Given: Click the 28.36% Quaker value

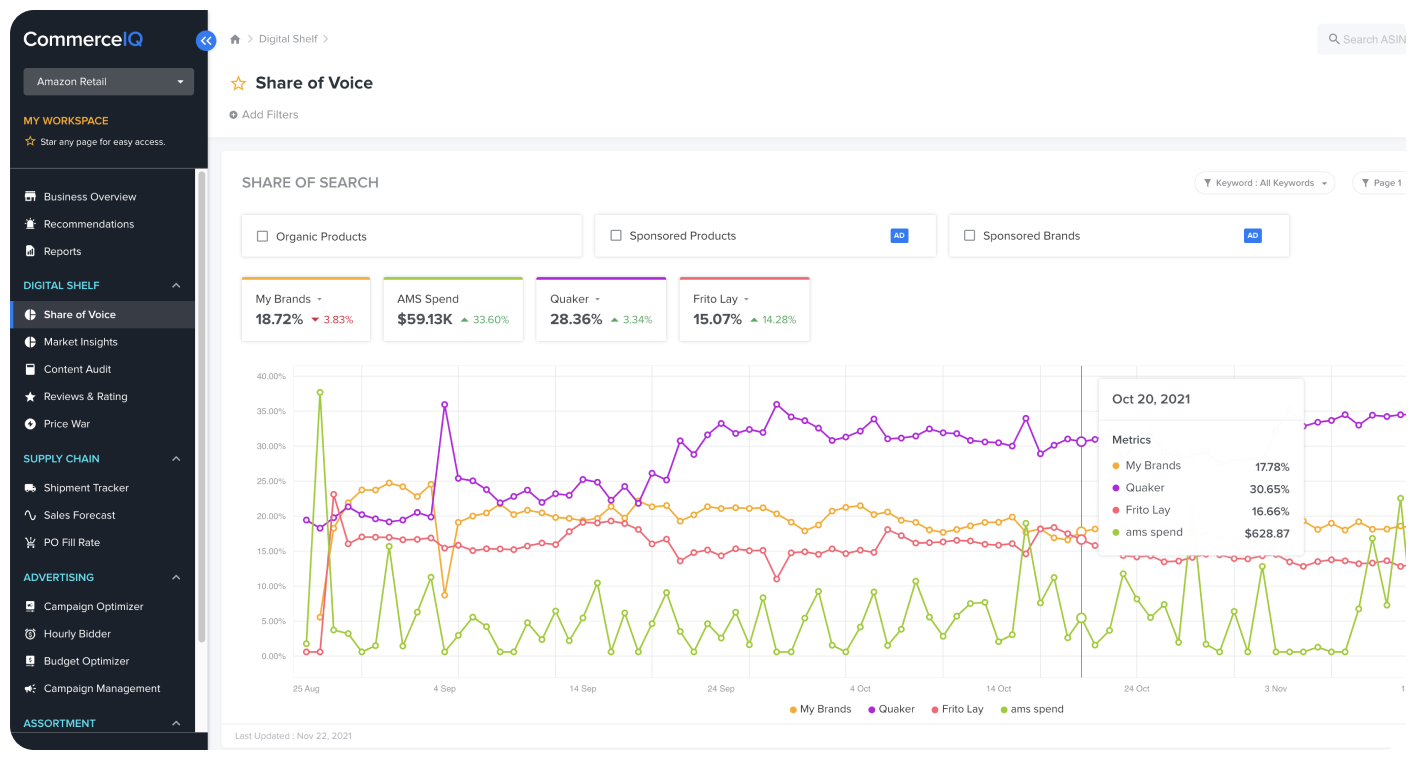Looking at the screenshot, I should [x=576, y=320].
